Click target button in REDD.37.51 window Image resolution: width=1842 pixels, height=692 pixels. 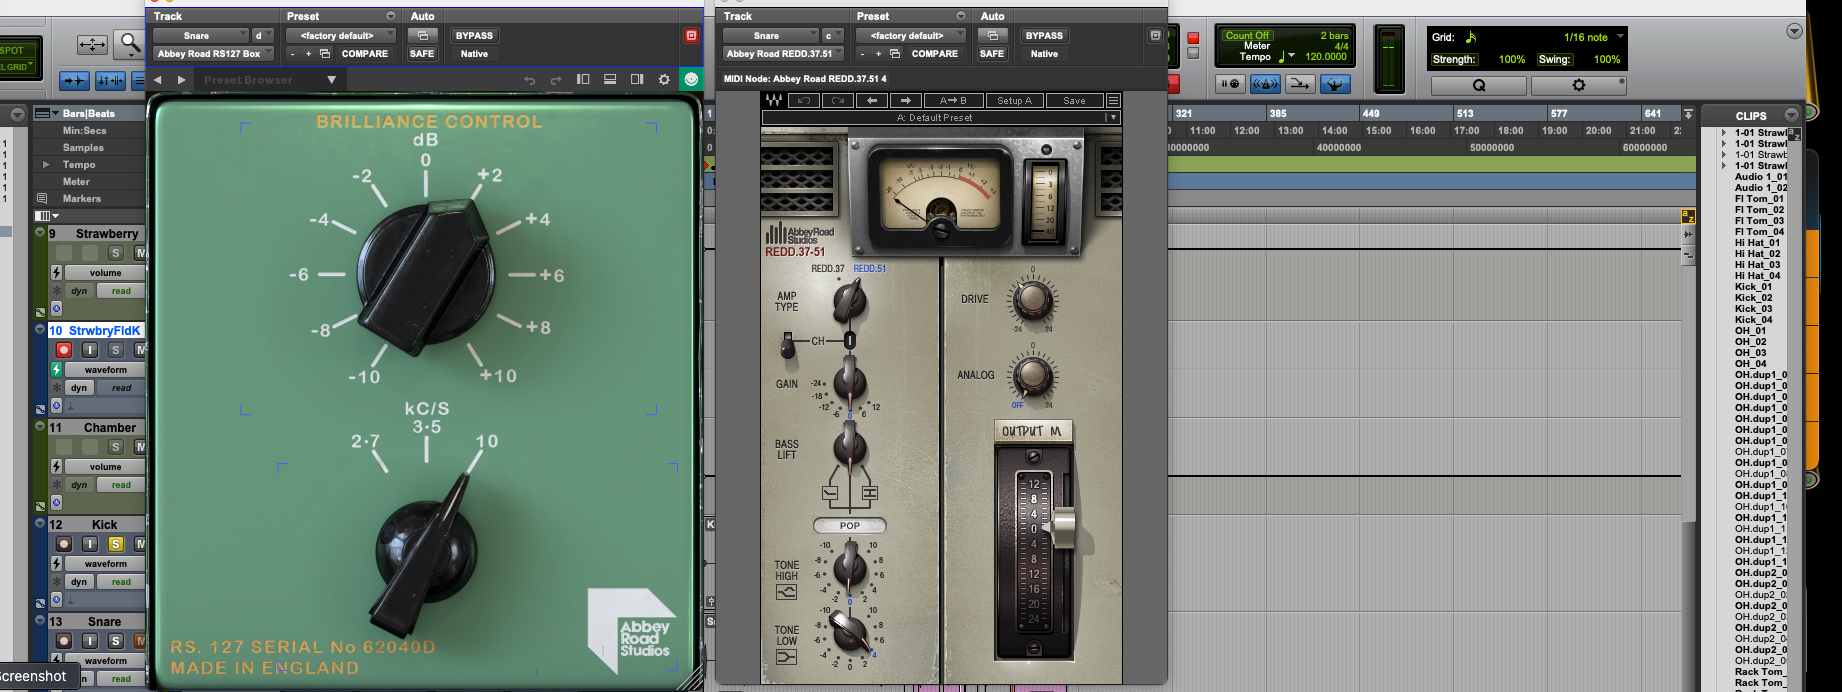[1155, 35]
